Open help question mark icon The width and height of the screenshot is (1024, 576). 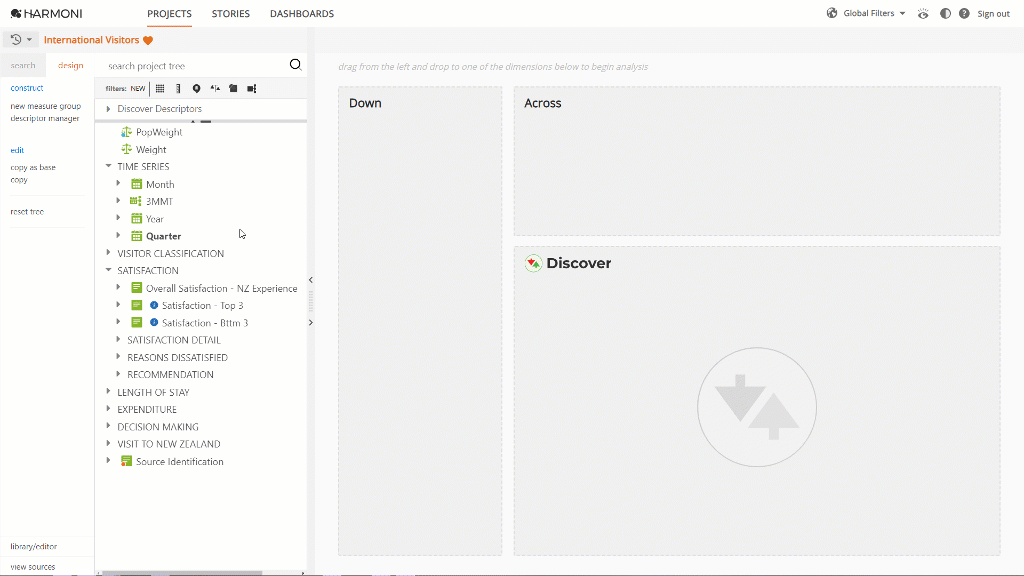(x=964, y=14)
